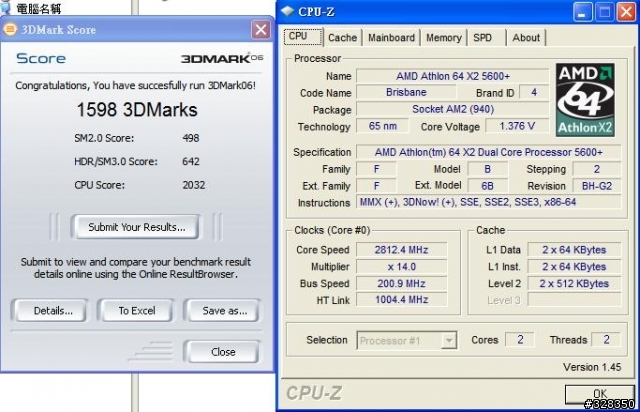Open the Processor #1 selection dropdown
Viewport: 640px width, 412px height.
click(x=449, y=340)
